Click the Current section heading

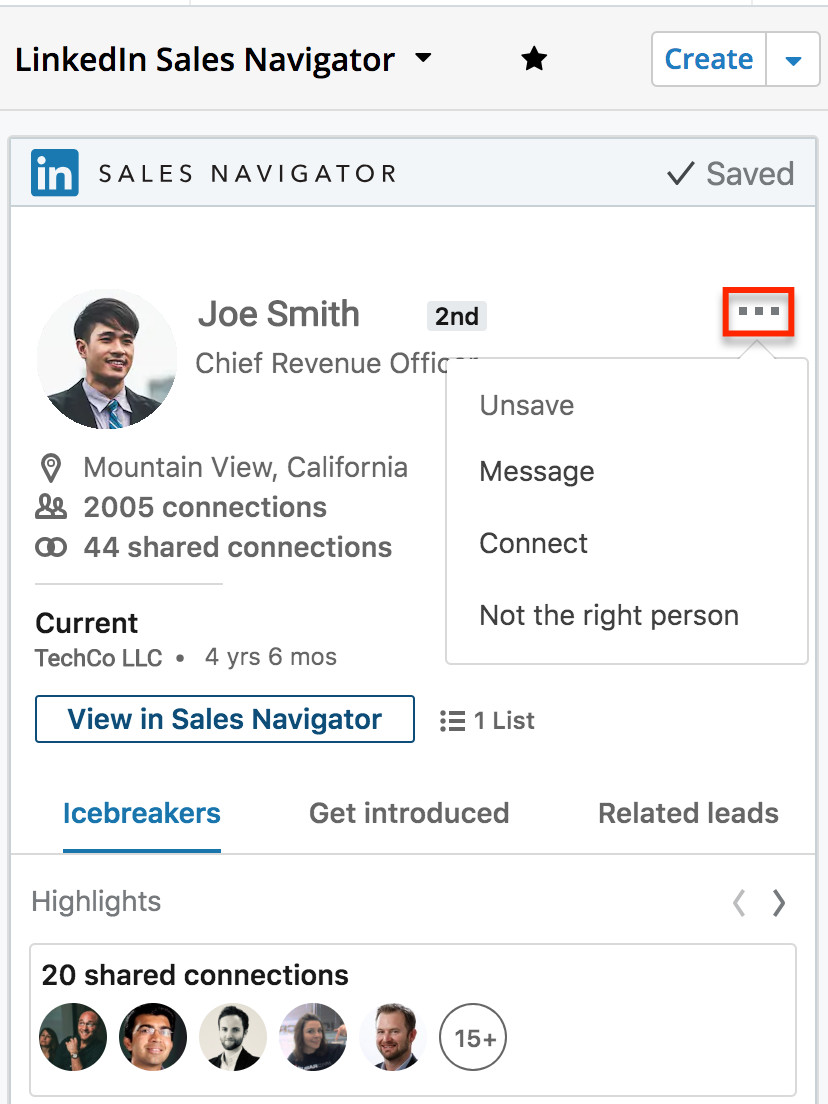click(87, 623)
